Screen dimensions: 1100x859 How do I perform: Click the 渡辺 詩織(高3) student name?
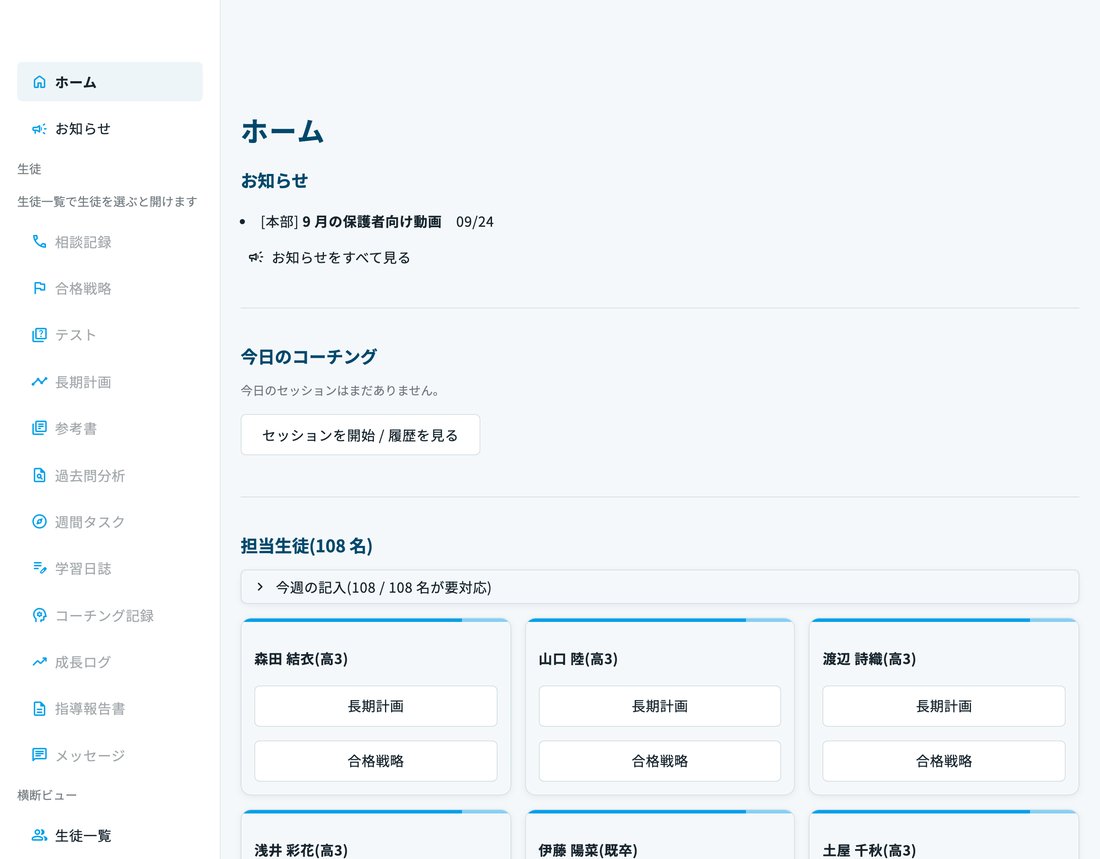869,659
